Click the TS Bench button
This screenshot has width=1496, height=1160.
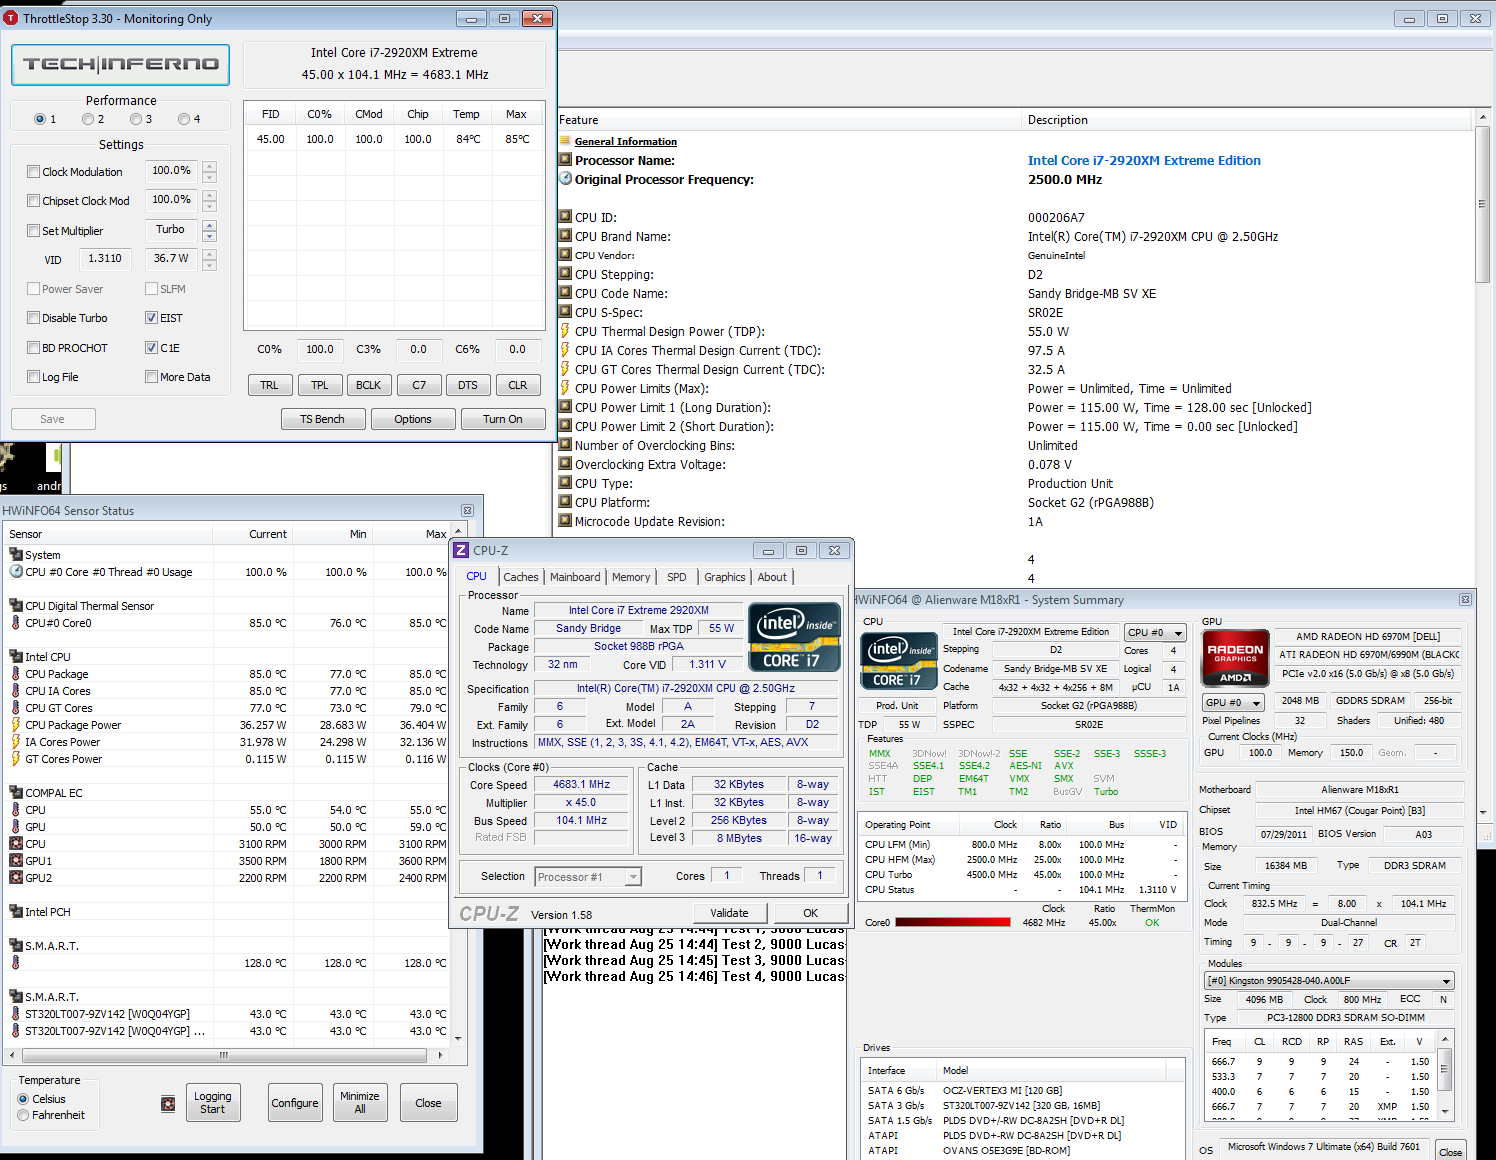(322, 419)
